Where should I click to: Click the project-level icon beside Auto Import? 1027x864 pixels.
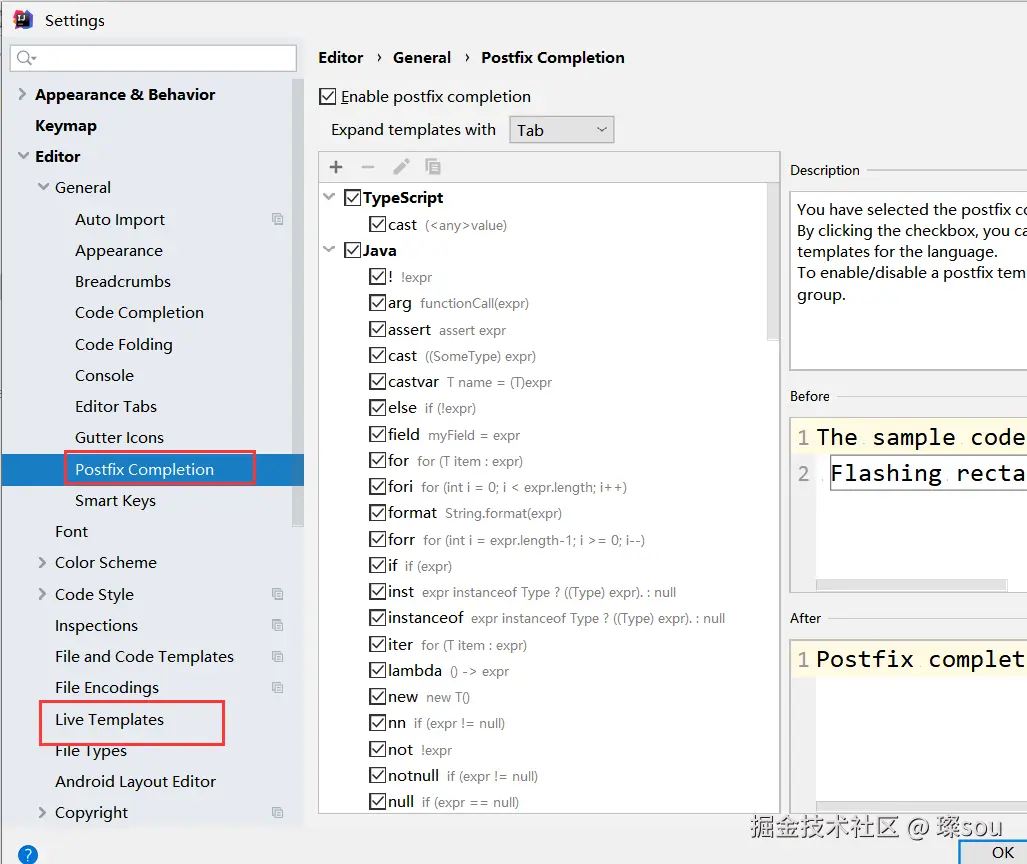pyautogui.click(x=278, y=219)
